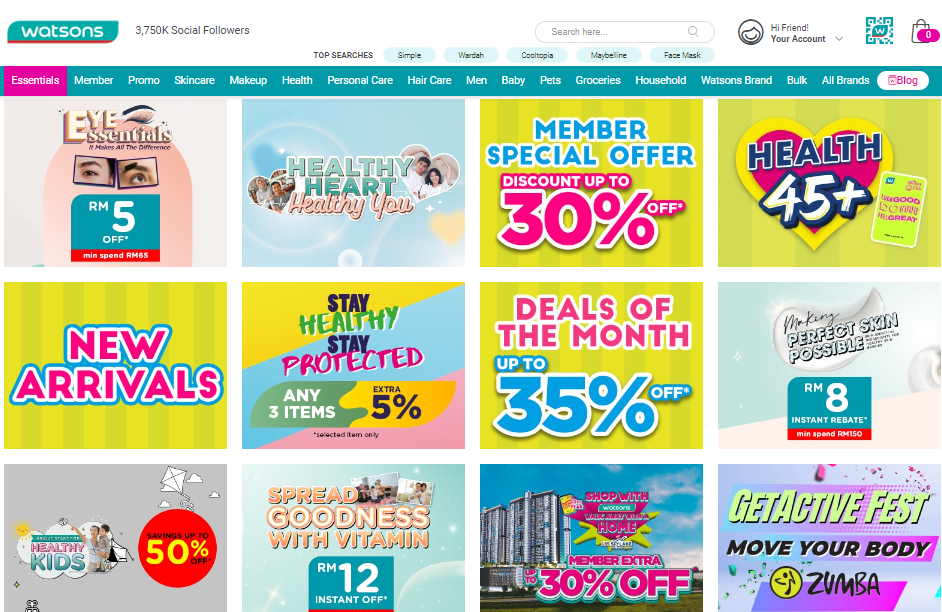Open Deals of the Month banner

pos(591,365)
